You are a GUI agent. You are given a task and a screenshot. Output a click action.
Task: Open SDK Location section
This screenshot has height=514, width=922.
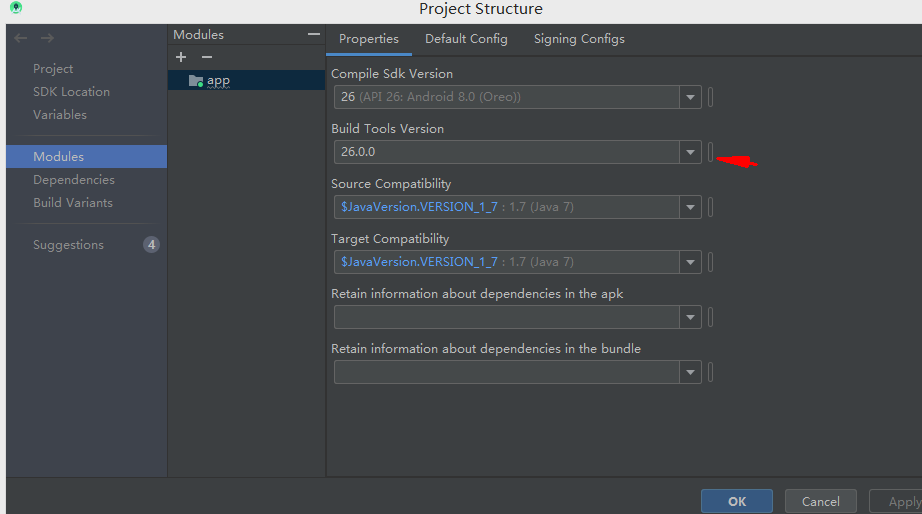click(x=71, y=92)
